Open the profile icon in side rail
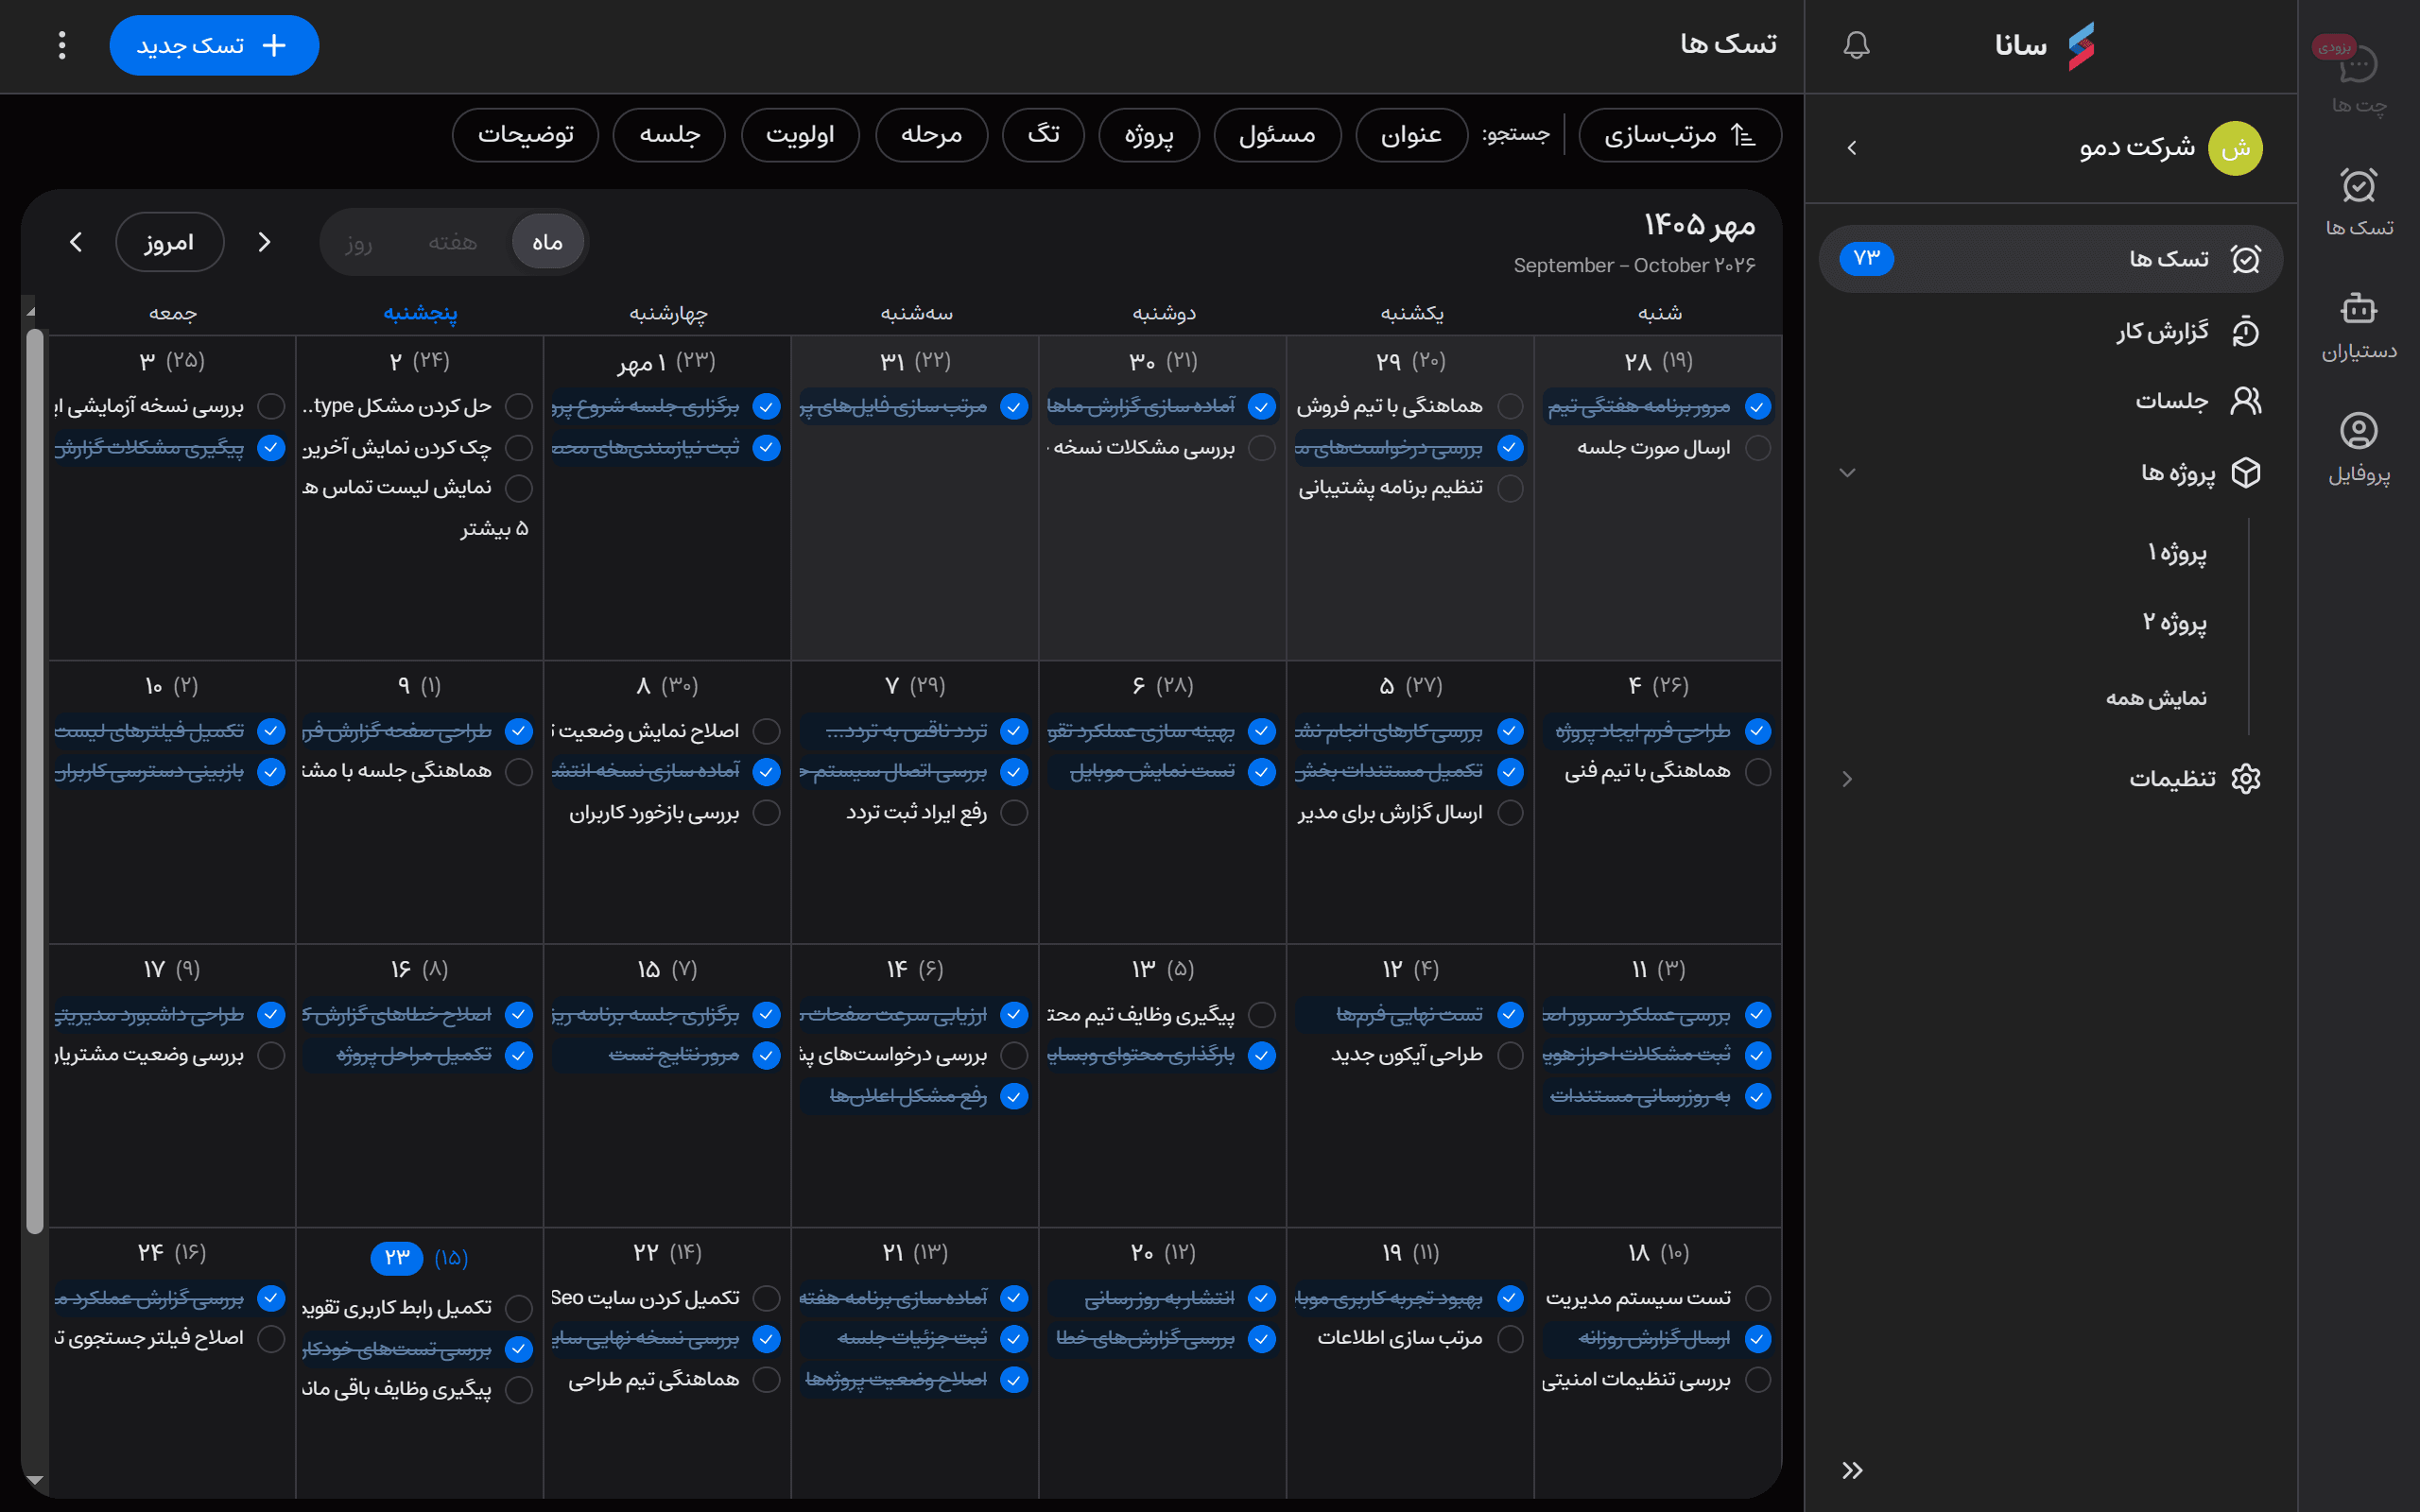Image resolution: width=2420 pixels, height=1512 pixels. [x=2358, y=431]
